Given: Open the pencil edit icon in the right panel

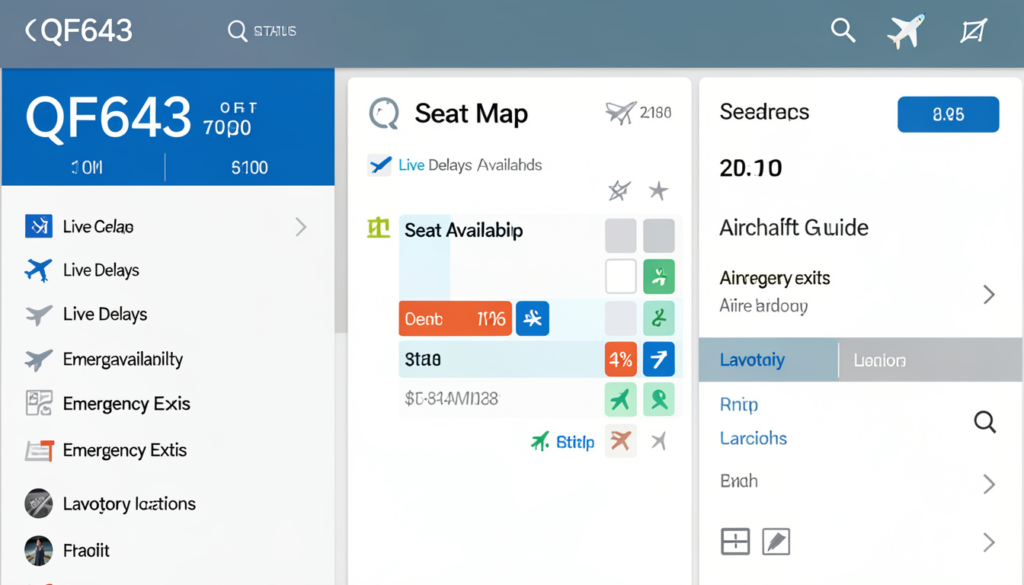Looking at the screenshot, I should coord(776,541).
